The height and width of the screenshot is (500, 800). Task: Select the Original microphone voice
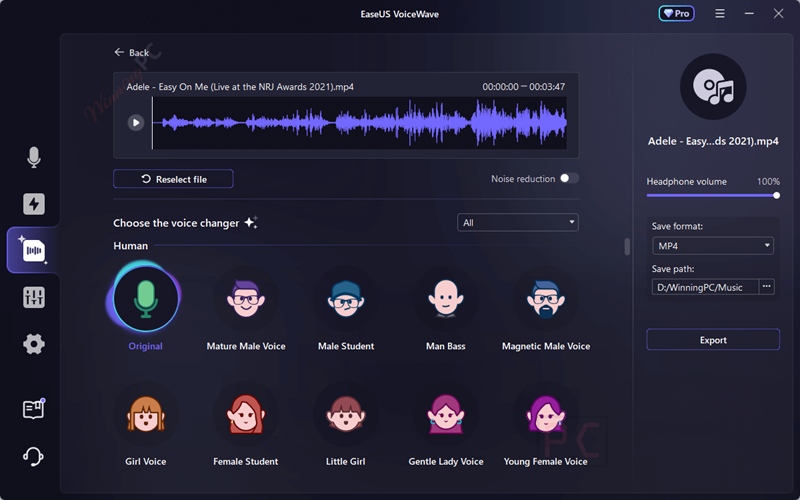[x=146, y=299]
